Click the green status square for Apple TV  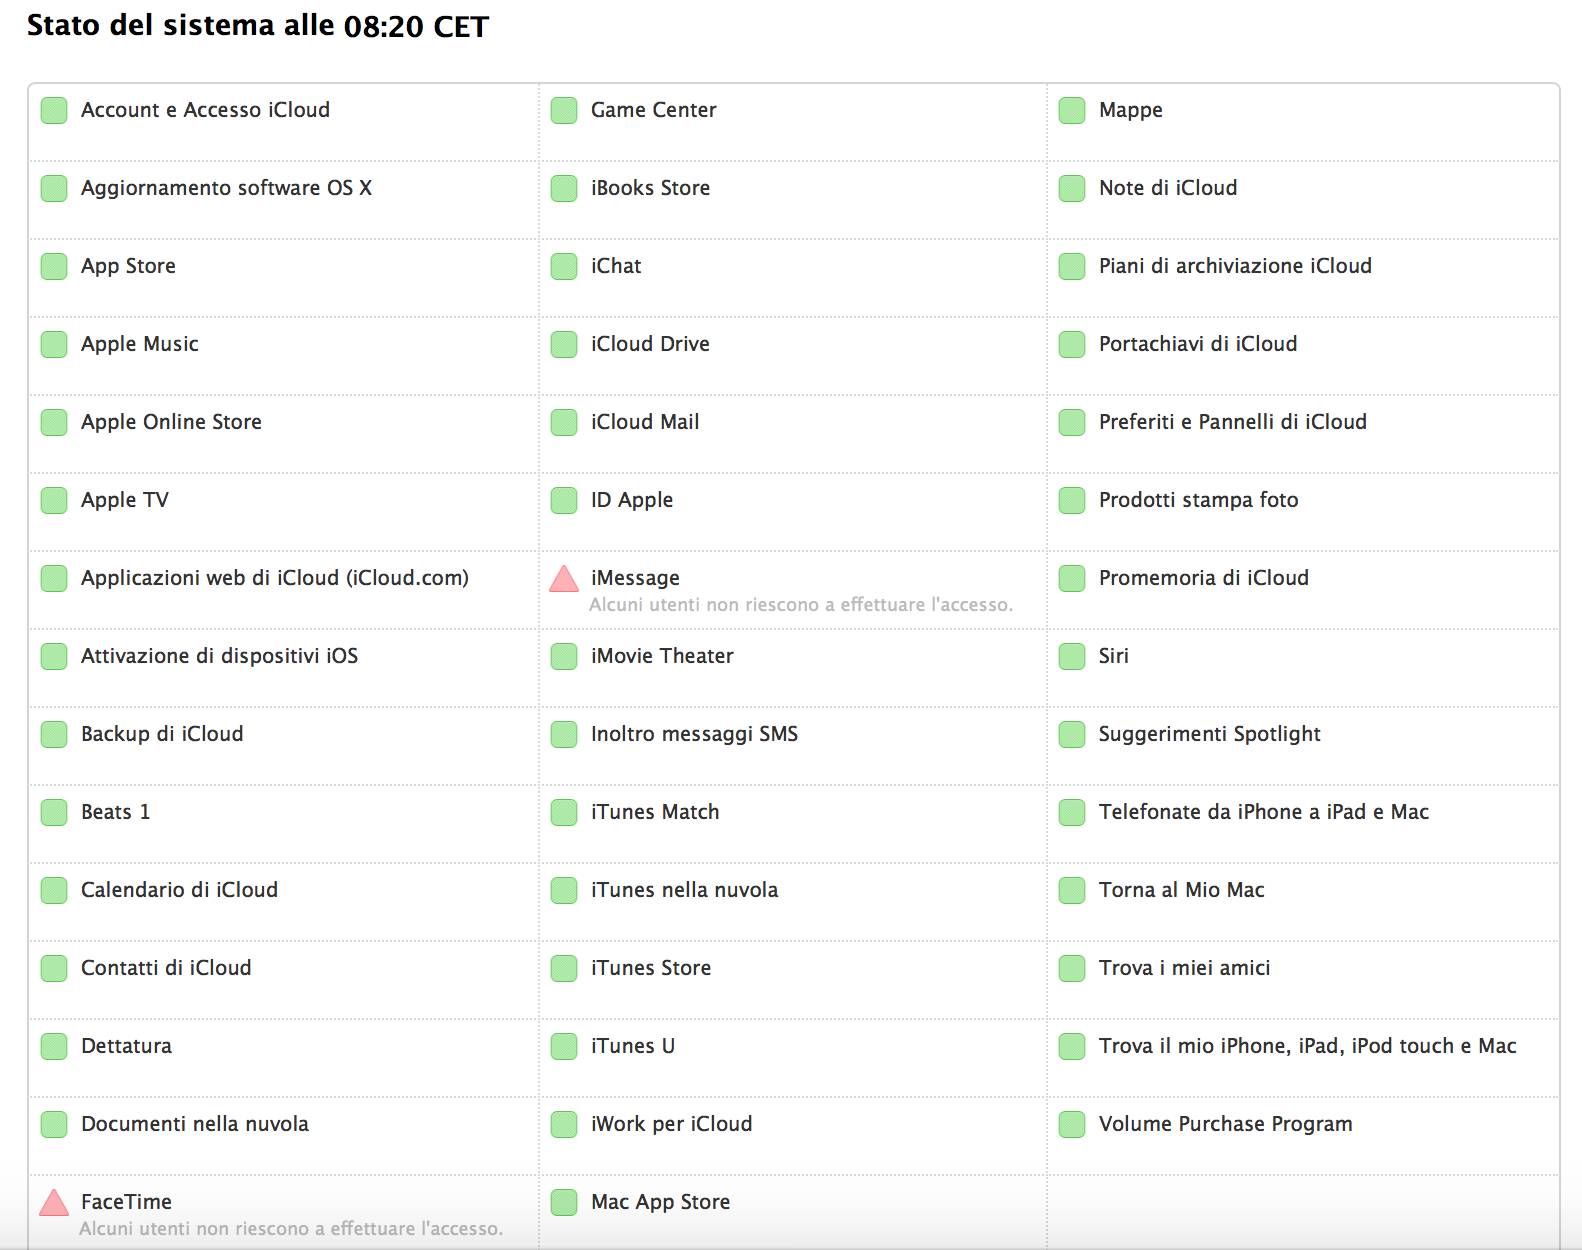pyautogui.click(x=54, y=500)
